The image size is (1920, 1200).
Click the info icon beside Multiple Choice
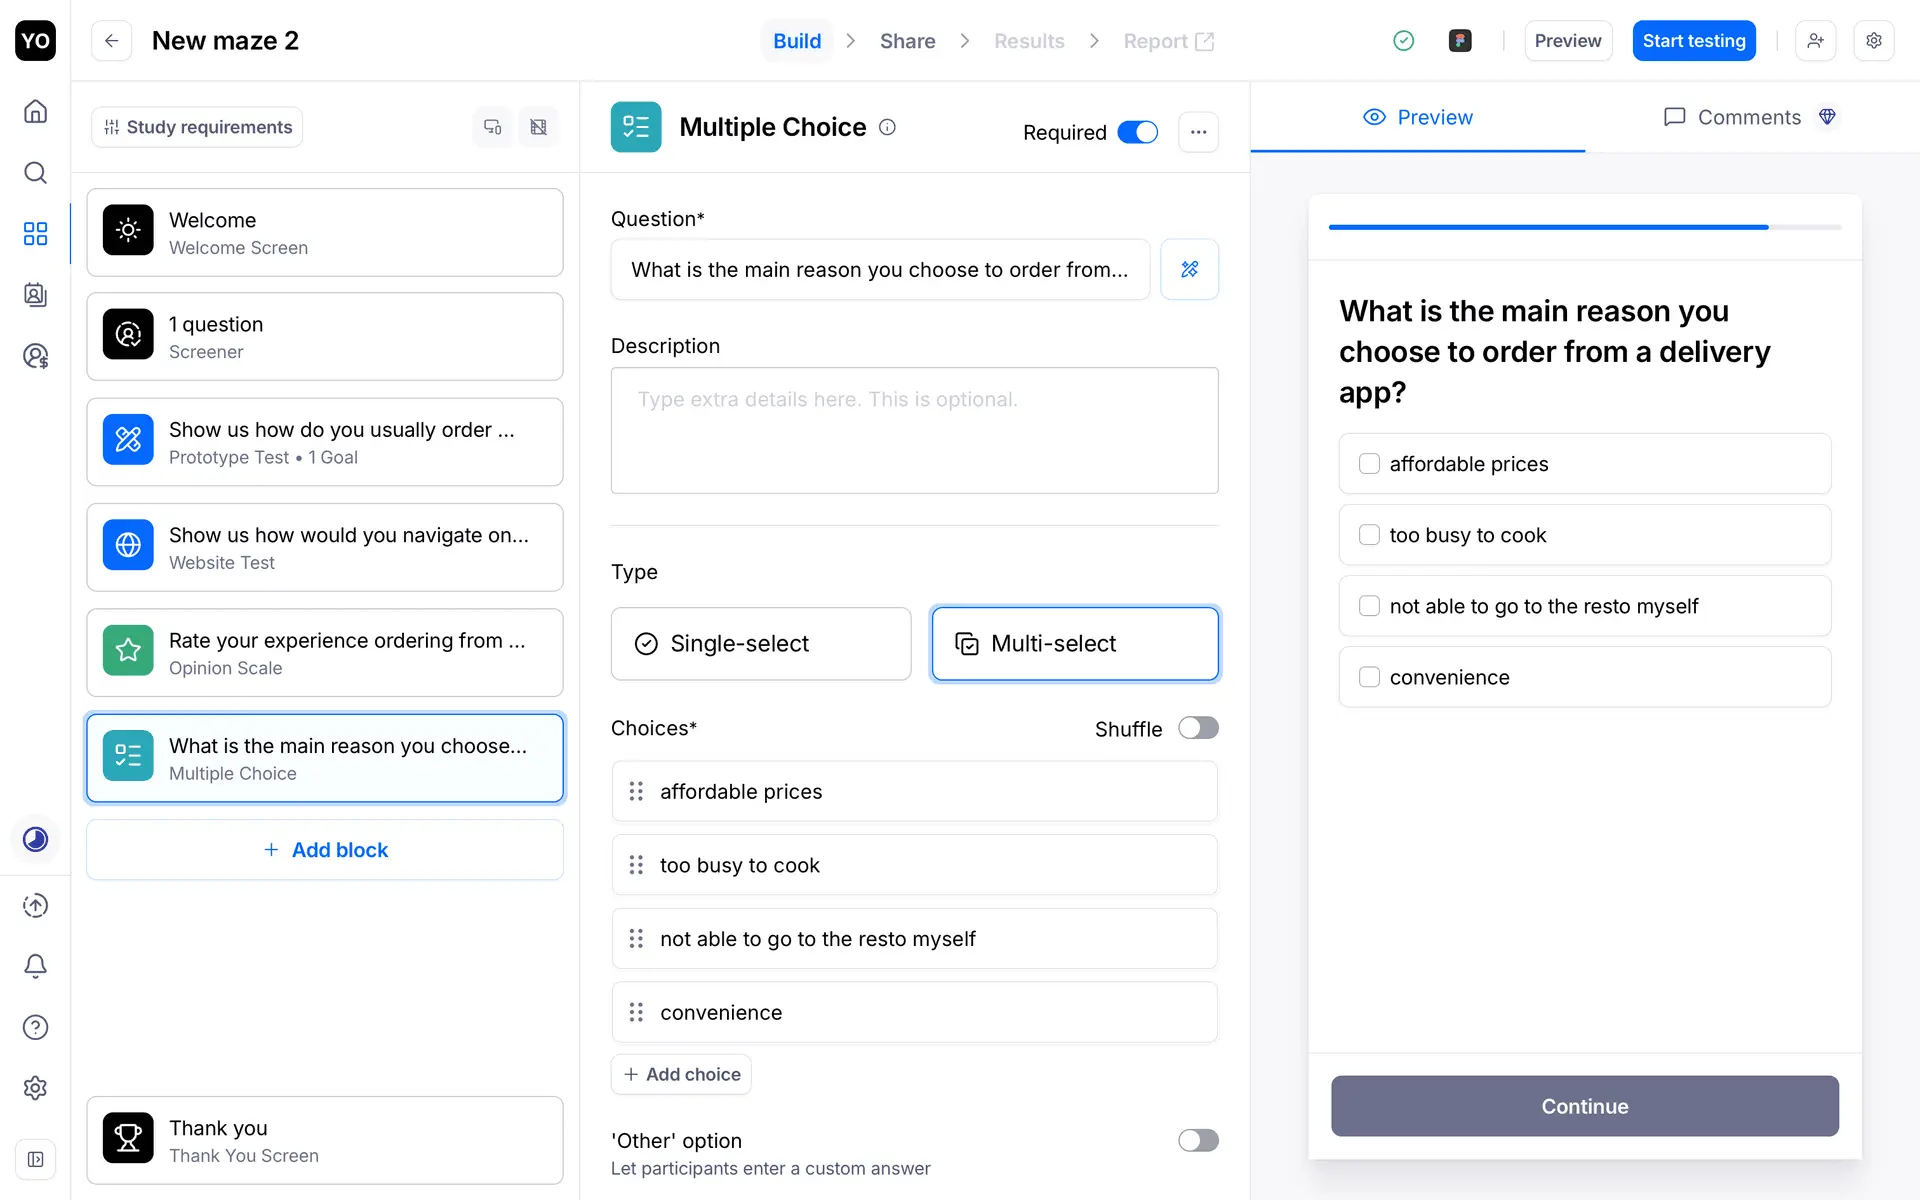click(x=887, y=127)
